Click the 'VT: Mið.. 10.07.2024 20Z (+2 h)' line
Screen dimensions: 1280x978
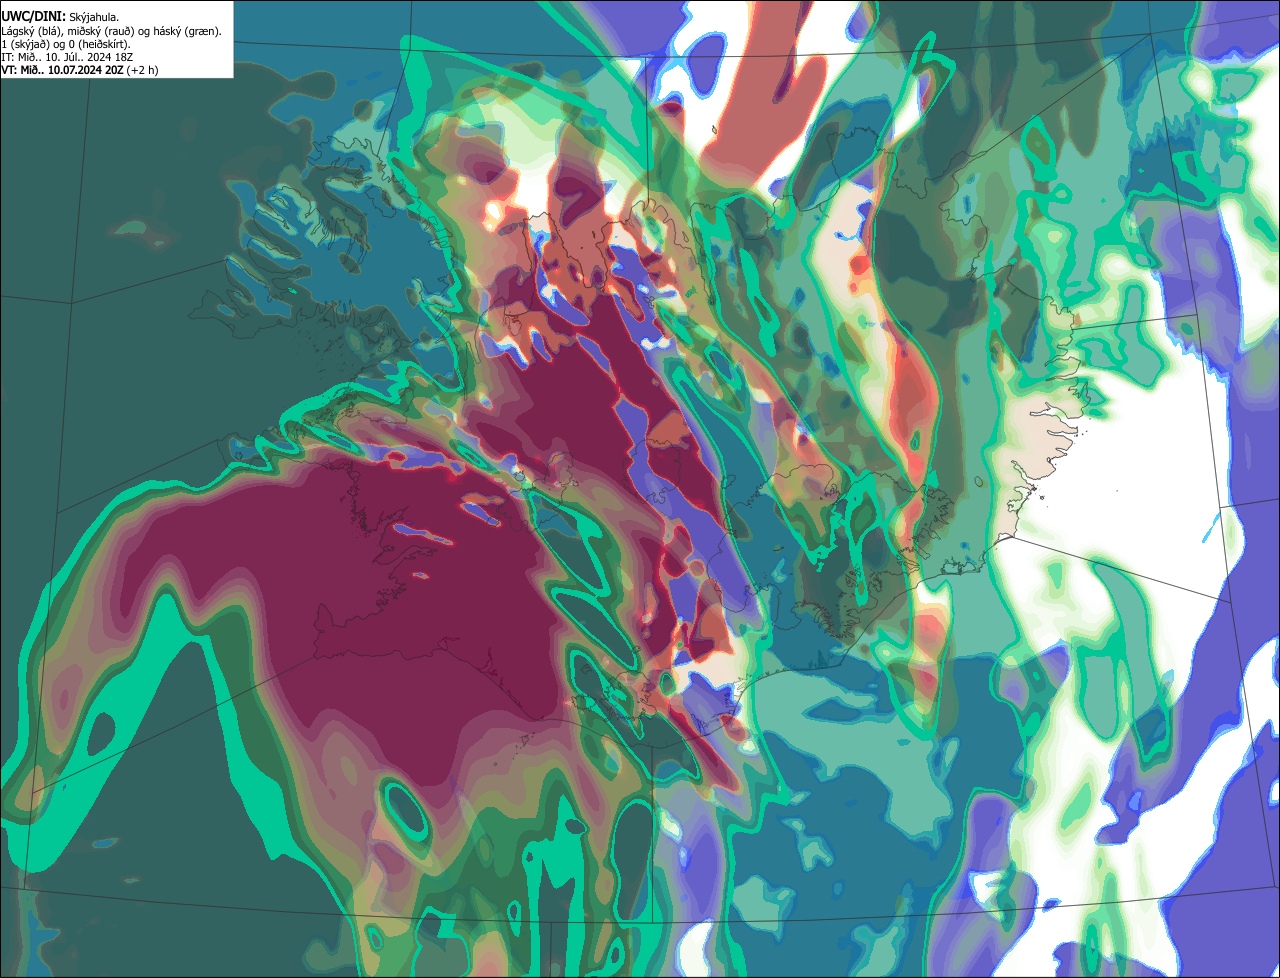[79, 70]
